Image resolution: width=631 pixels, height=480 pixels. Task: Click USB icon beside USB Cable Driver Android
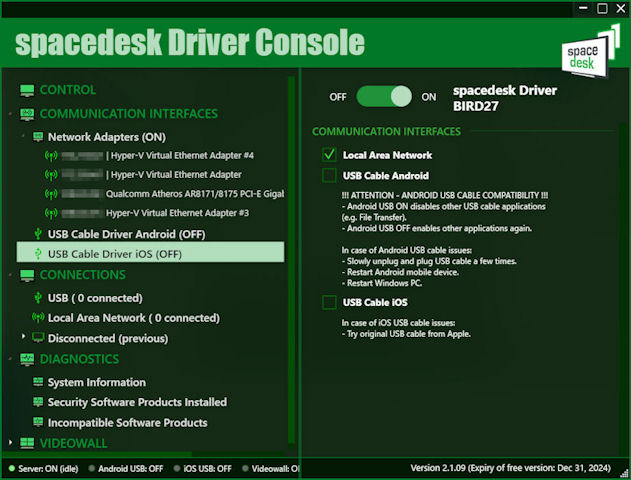tap(38, 234)
